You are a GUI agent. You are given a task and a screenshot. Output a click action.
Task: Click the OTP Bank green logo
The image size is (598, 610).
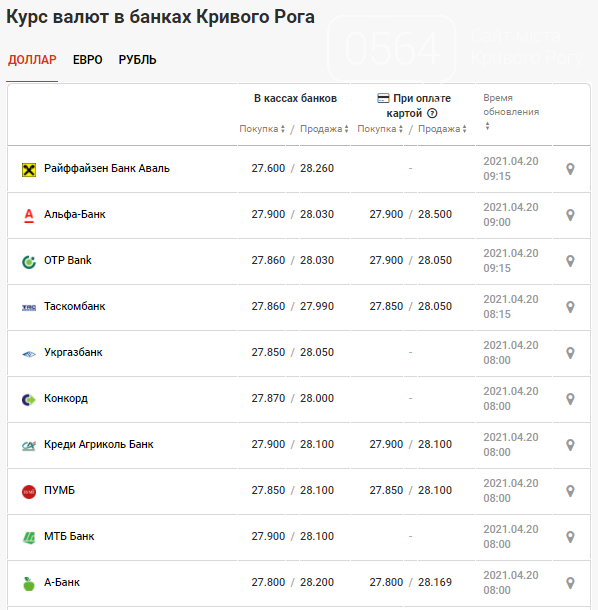coord(29,262)
